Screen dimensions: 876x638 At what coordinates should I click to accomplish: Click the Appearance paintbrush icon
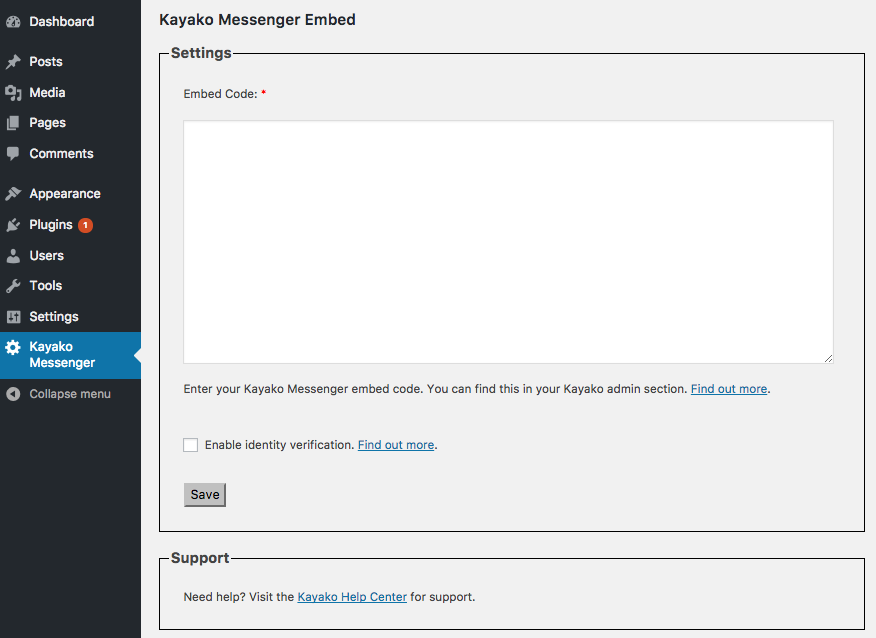13,194
